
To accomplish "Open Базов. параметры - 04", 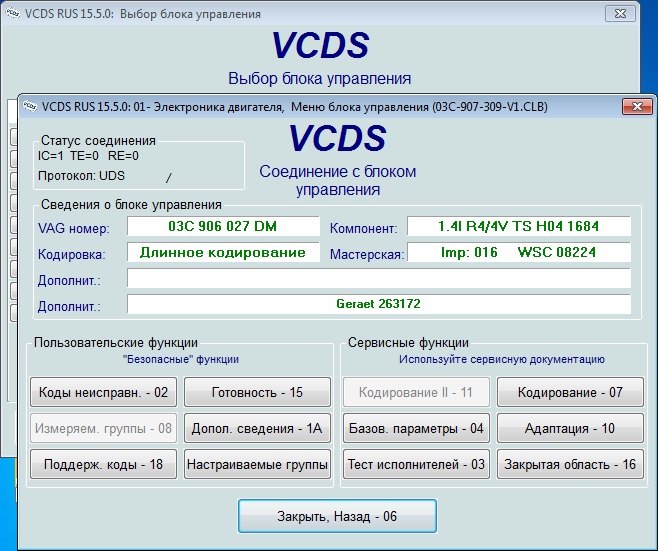I will pyautogui.click(x=416, y=428).
